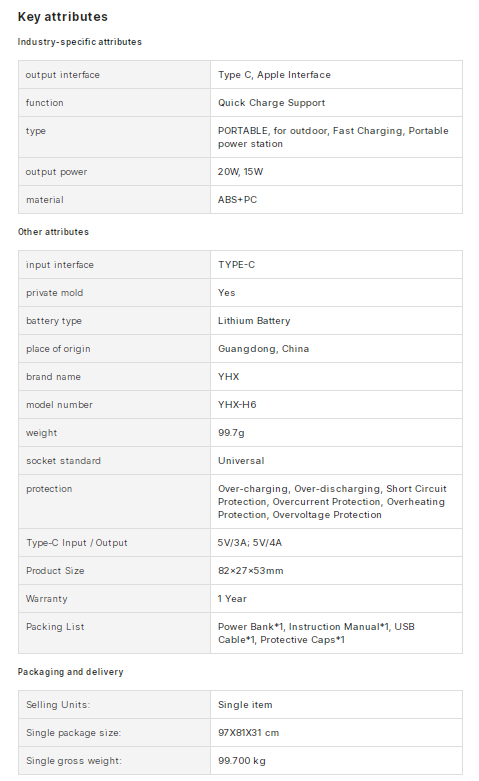Select the output interface value cell

point(336,75)
